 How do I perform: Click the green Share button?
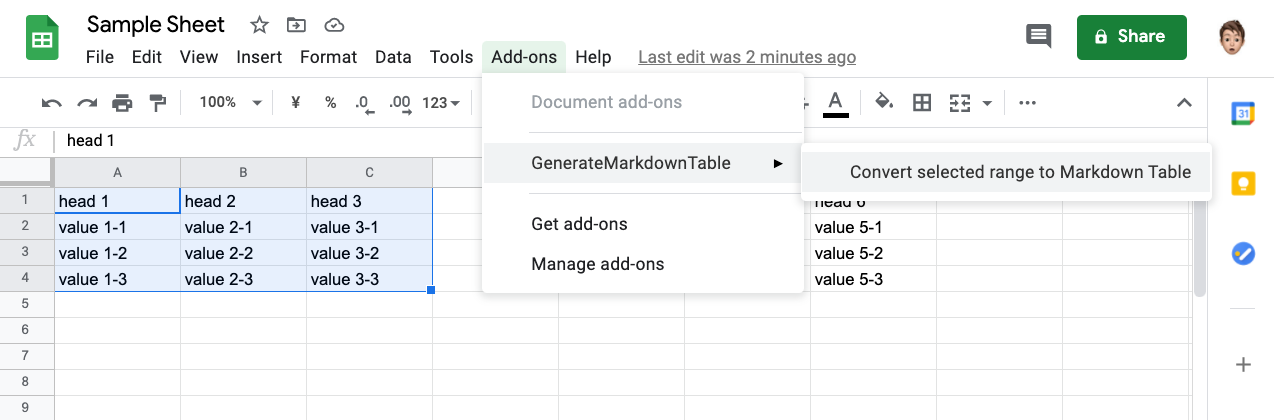click(x=1131, y=37)
